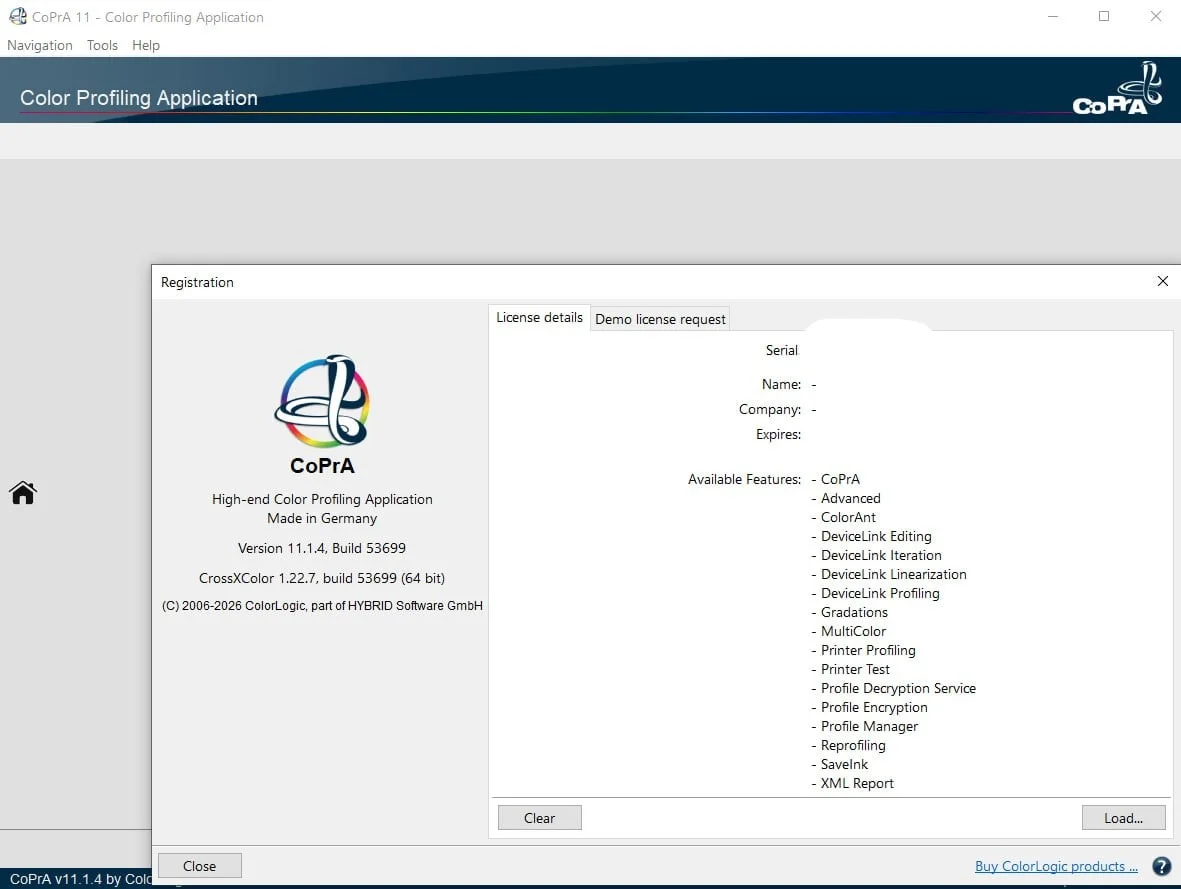Viewport: 1181px width, 889px height.
Task: Click the 'Gradations' feature entry
Action: (854, 613)
